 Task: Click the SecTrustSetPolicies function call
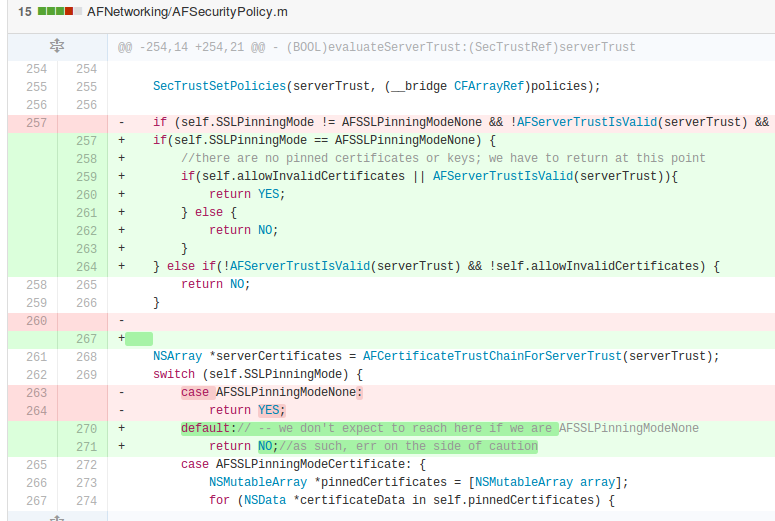click(x=219, y=86)
